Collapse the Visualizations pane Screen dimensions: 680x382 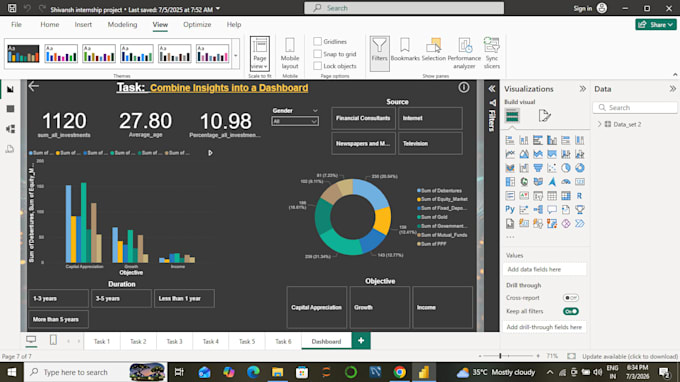(582, 89)
